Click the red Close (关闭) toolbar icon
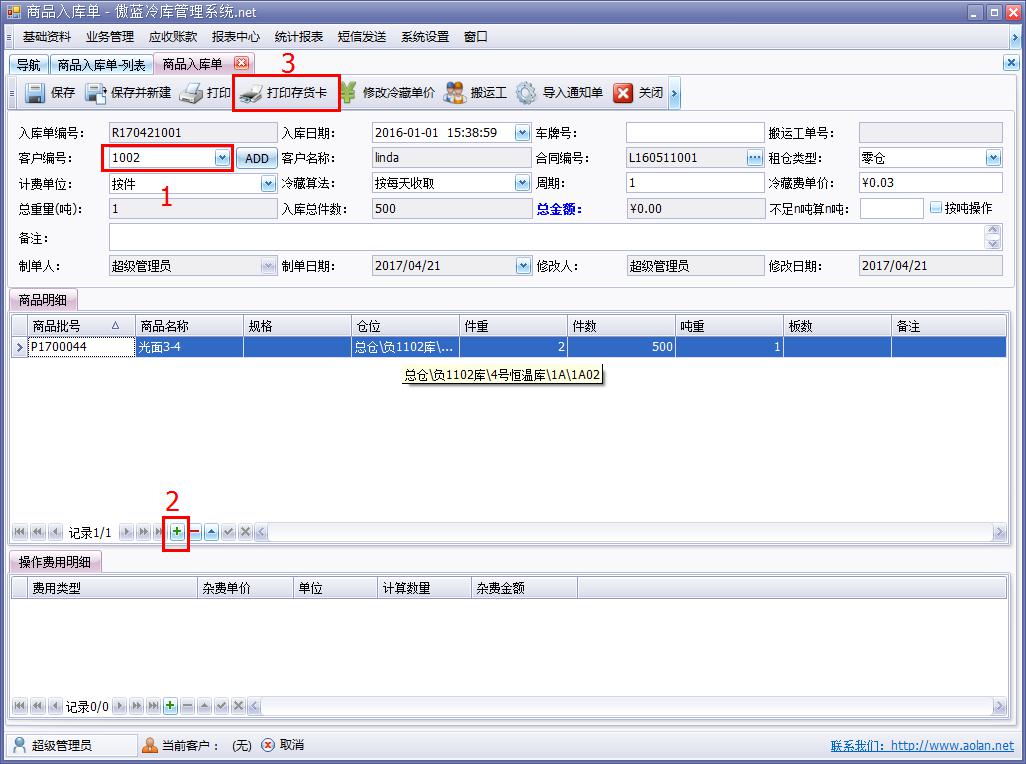1026x764 pixels. (623, 93)
